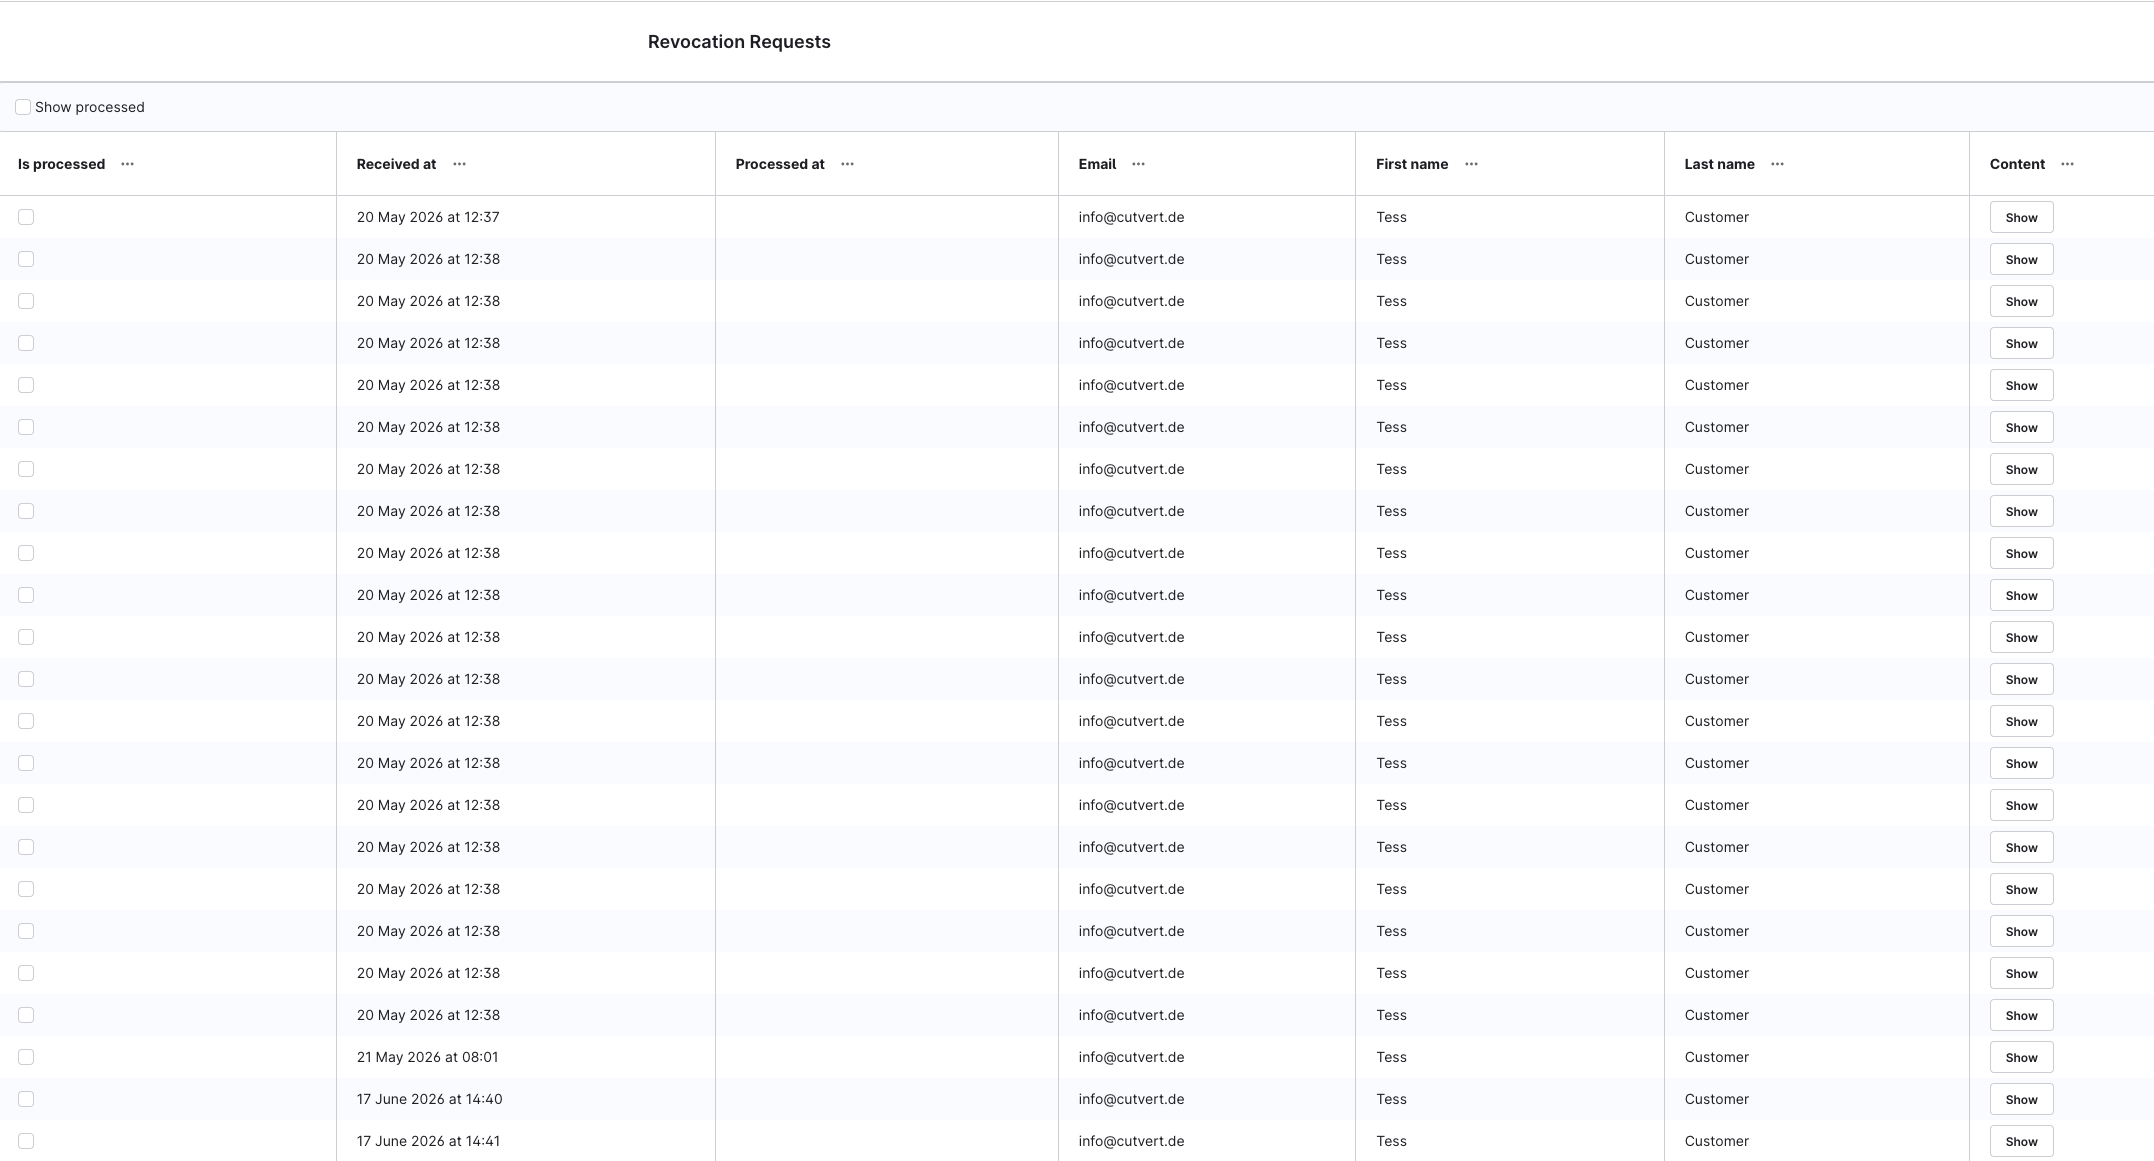2154x1161 pixels.
Task: Tick processed checkbox for 17 June 14:40 request
Action: coord(26,1099)
